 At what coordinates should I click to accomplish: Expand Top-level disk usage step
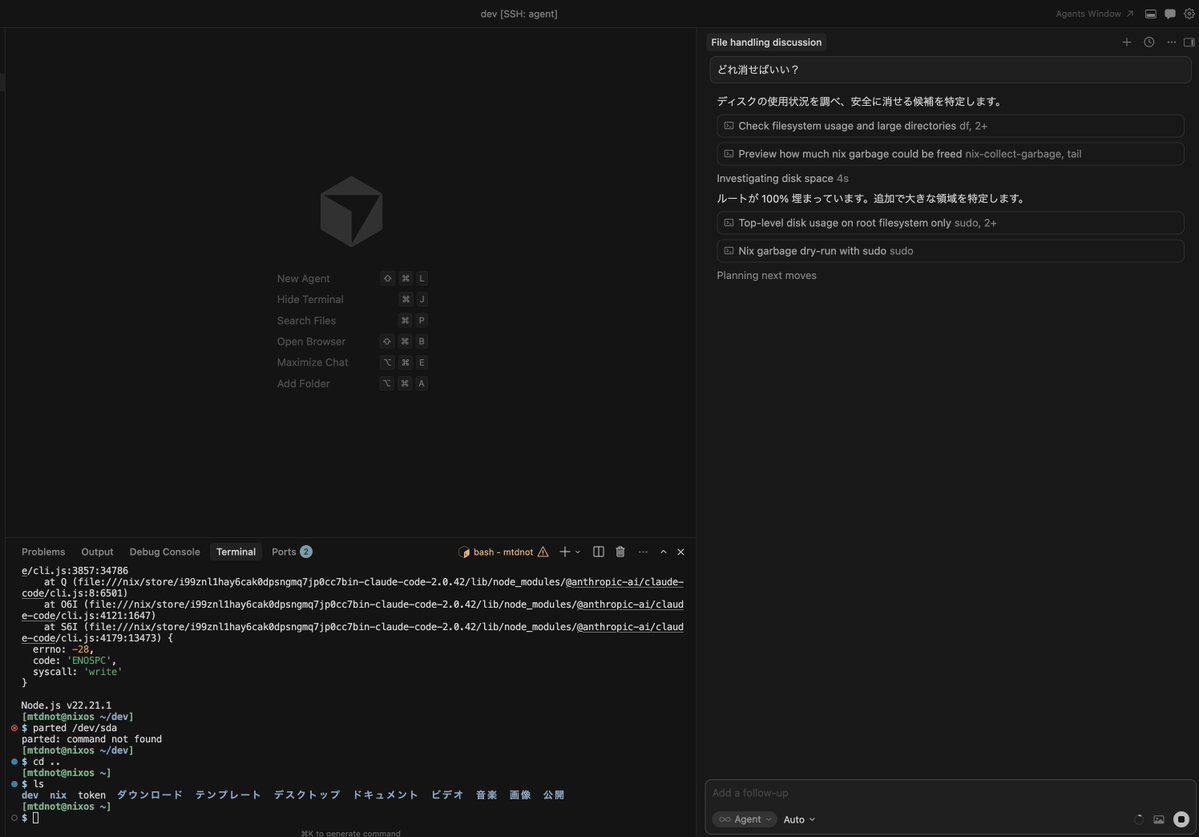[x=950, y=222]
